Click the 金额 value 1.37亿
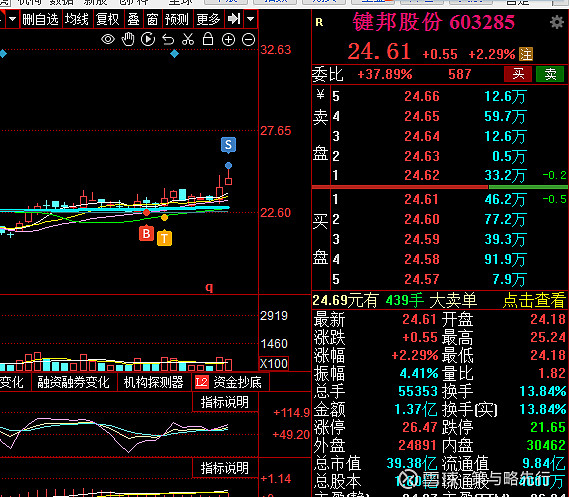 [x=416, y=409]
